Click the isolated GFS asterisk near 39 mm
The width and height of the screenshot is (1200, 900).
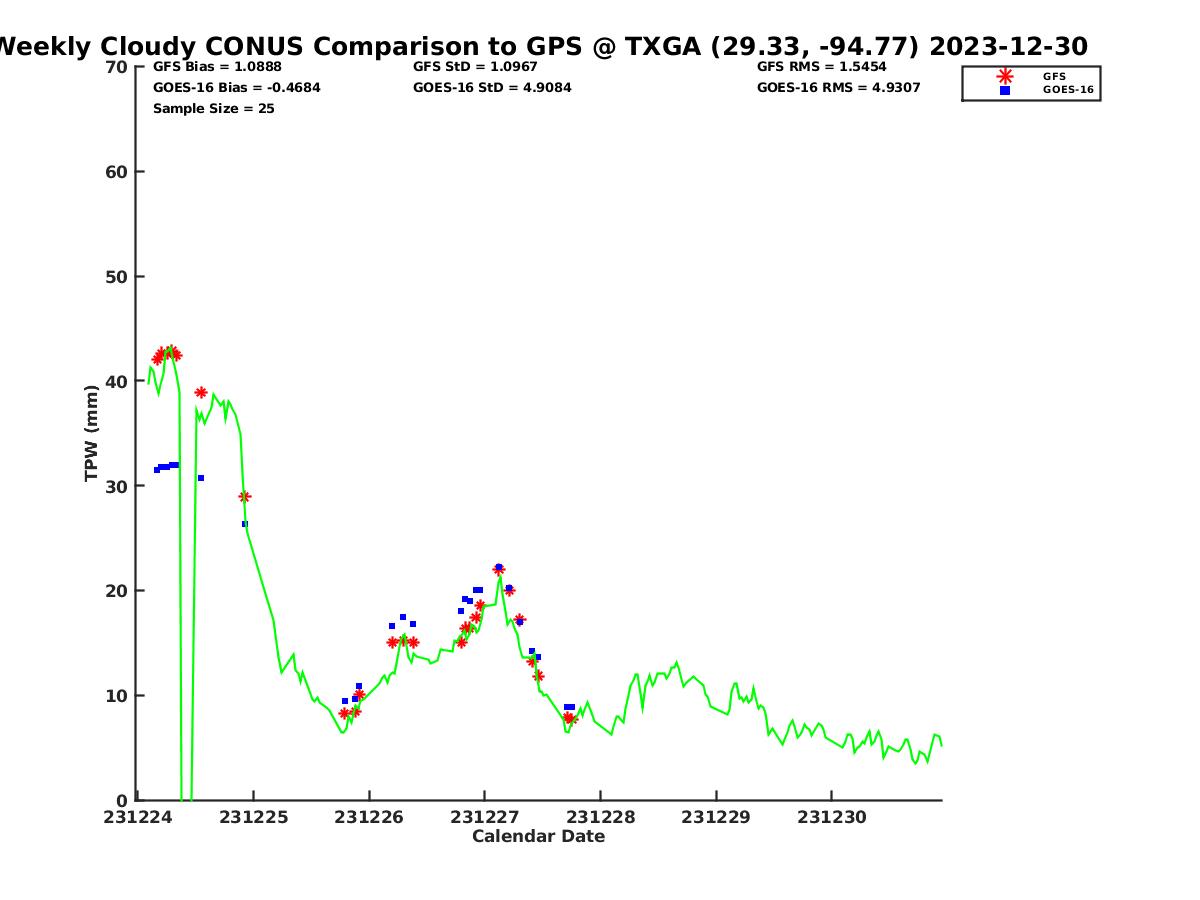pyautogui.click(x=201, y=392)
